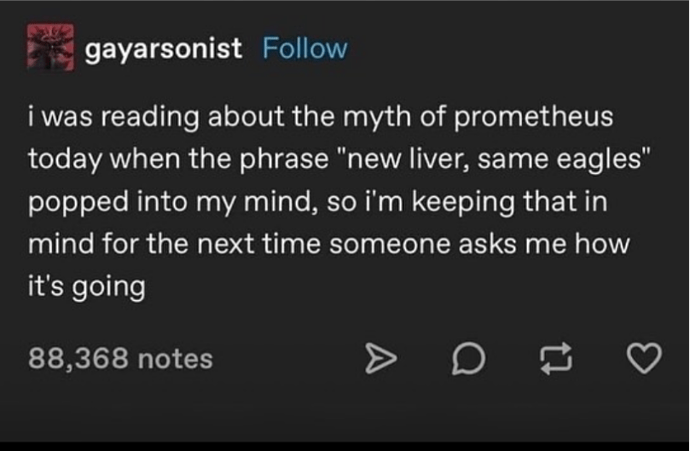
Task: Like the post with the heart icon
Action: [644, 358]
